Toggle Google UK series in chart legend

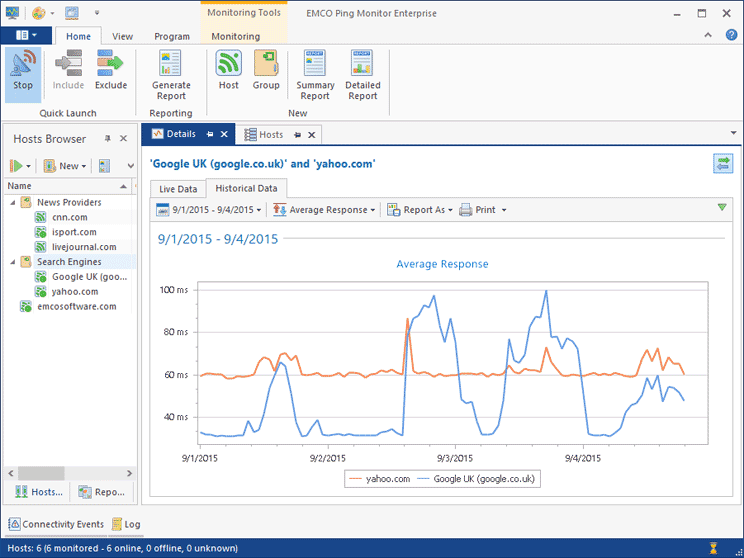pyautogui.click(x=473, y=479)
